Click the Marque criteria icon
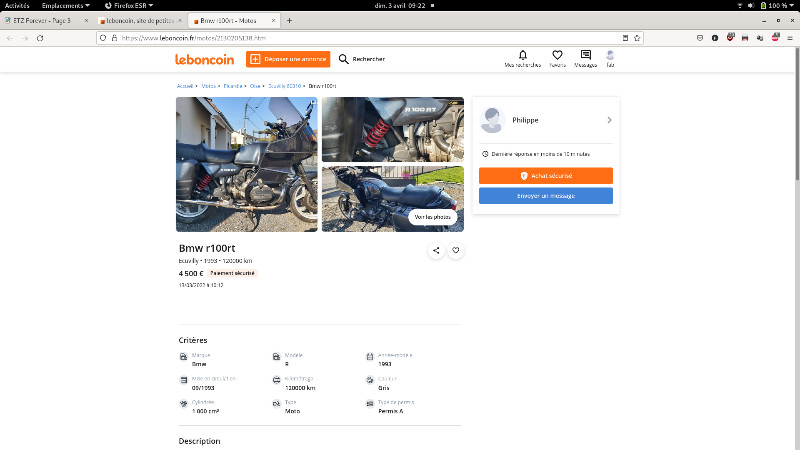This screenshot has width=800, height=450. [x=184, y=357]
